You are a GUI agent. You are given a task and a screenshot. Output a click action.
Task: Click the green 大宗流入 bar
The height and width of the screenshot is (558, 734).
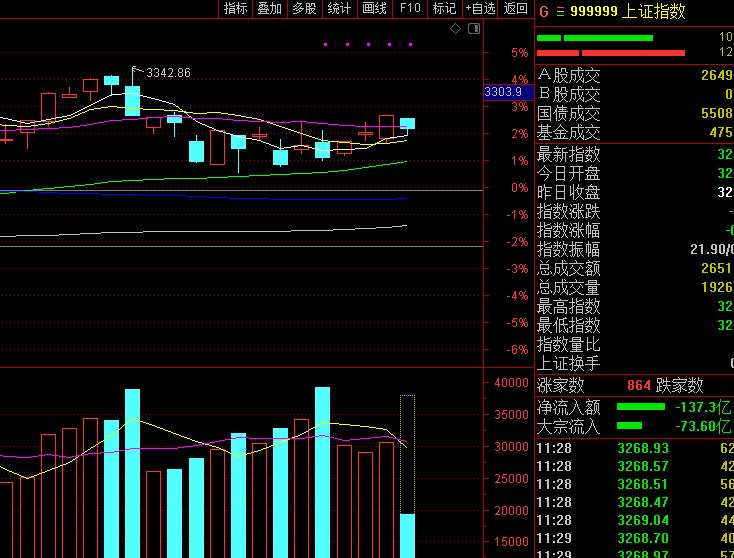tap(630, 426)
